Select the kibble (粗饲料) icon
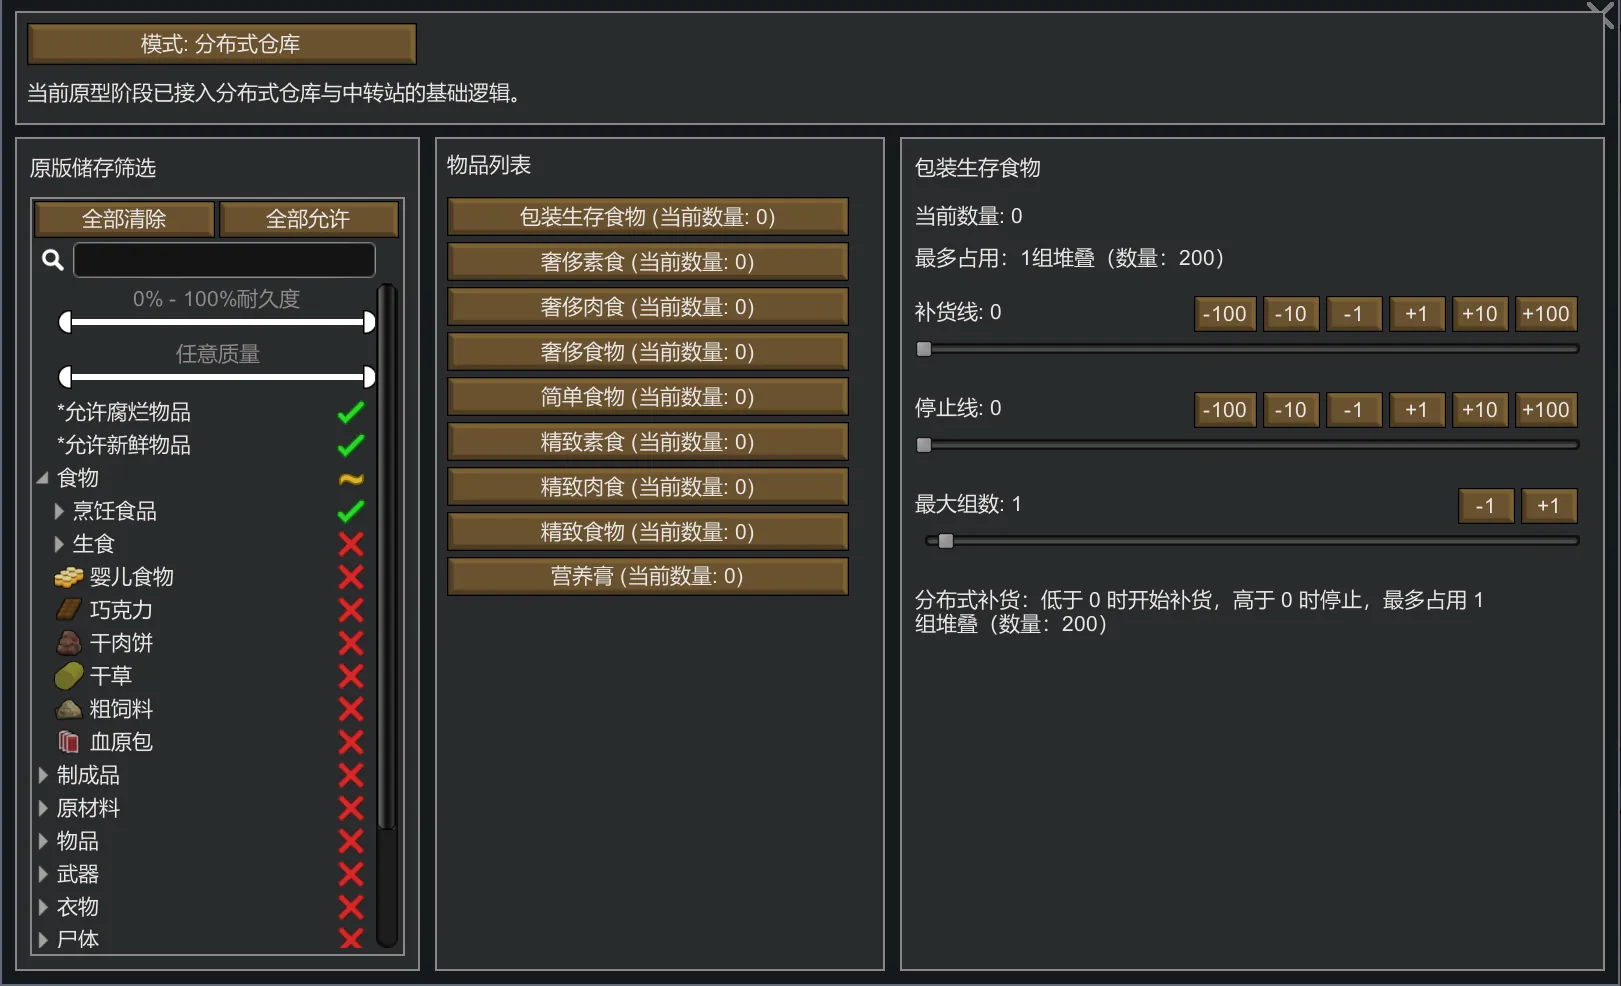This screenshot has width=1621, height=986. point(68,709)
